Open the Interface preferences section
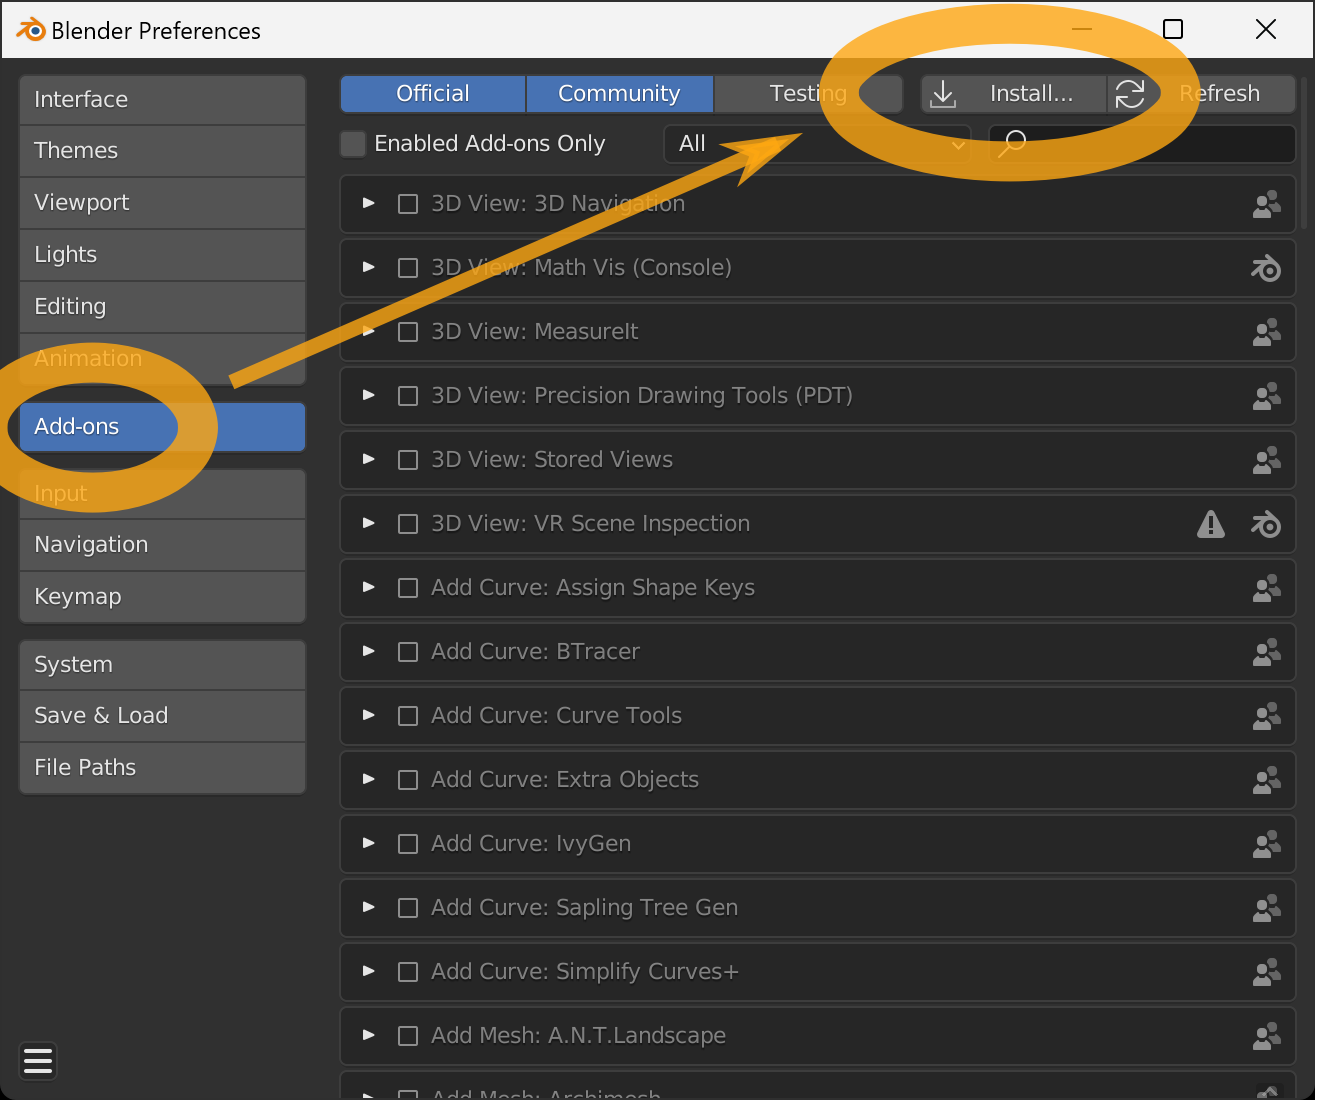The width and height of the screenshot is (1320, 1104). click(162, 100)
